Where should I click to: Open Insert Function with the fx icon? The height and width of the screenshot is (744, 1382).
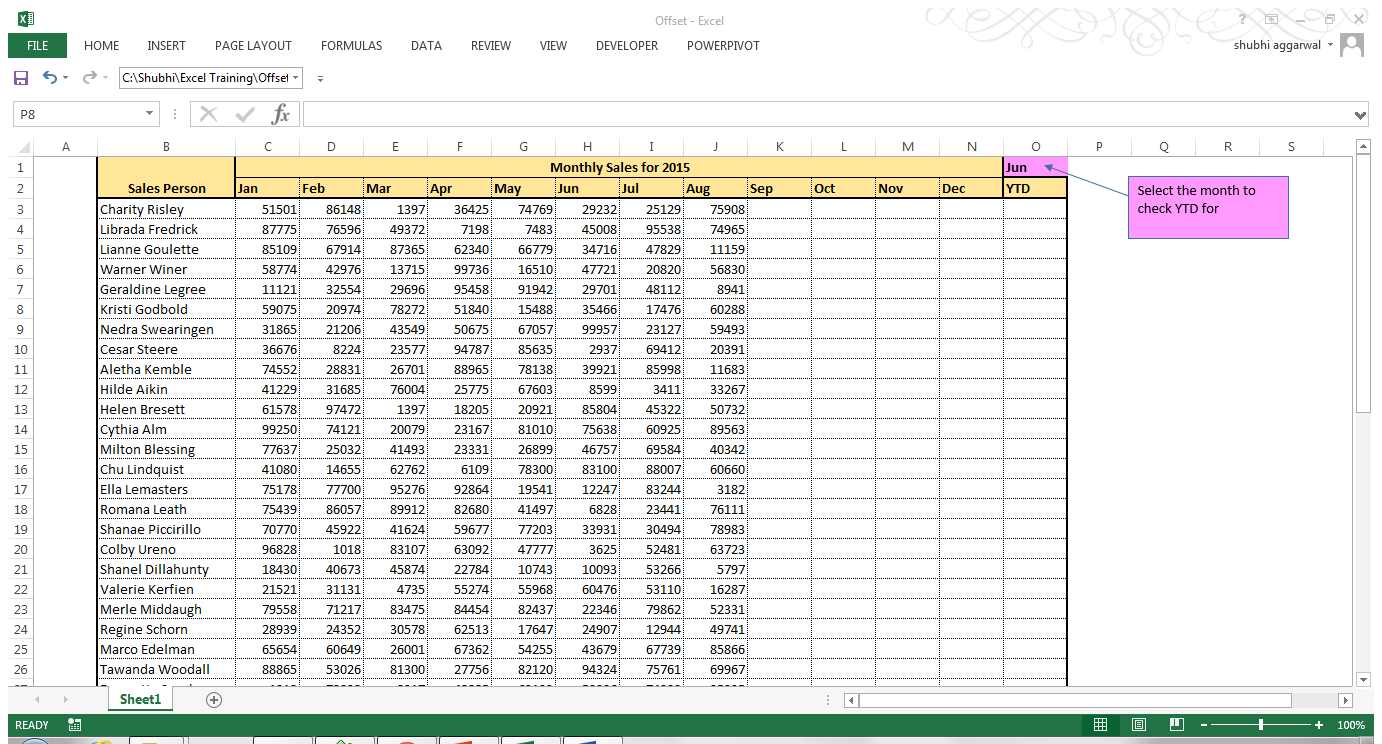point(281,113)
